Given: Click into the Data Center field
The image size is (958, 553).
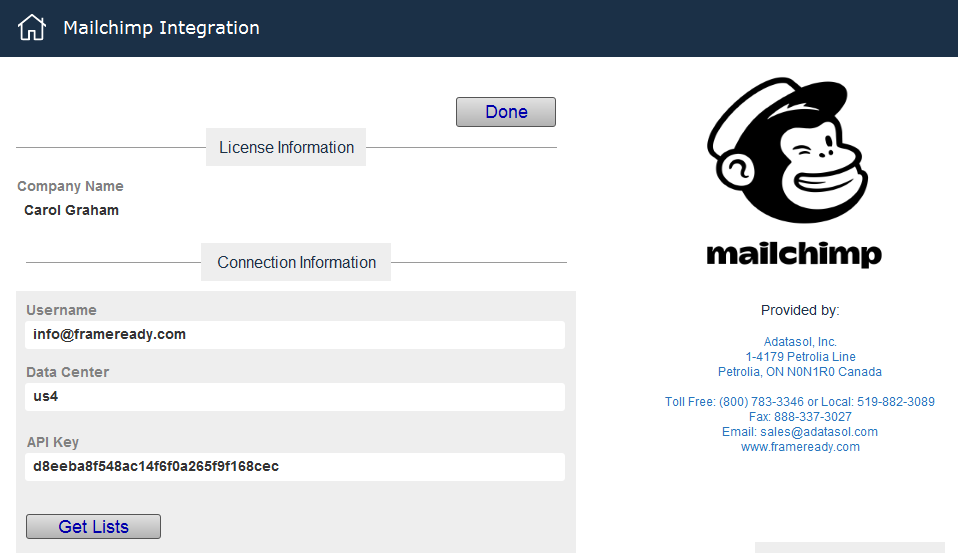Looking at the screenshot, I should pyautogui.click(x=294, y=397).
